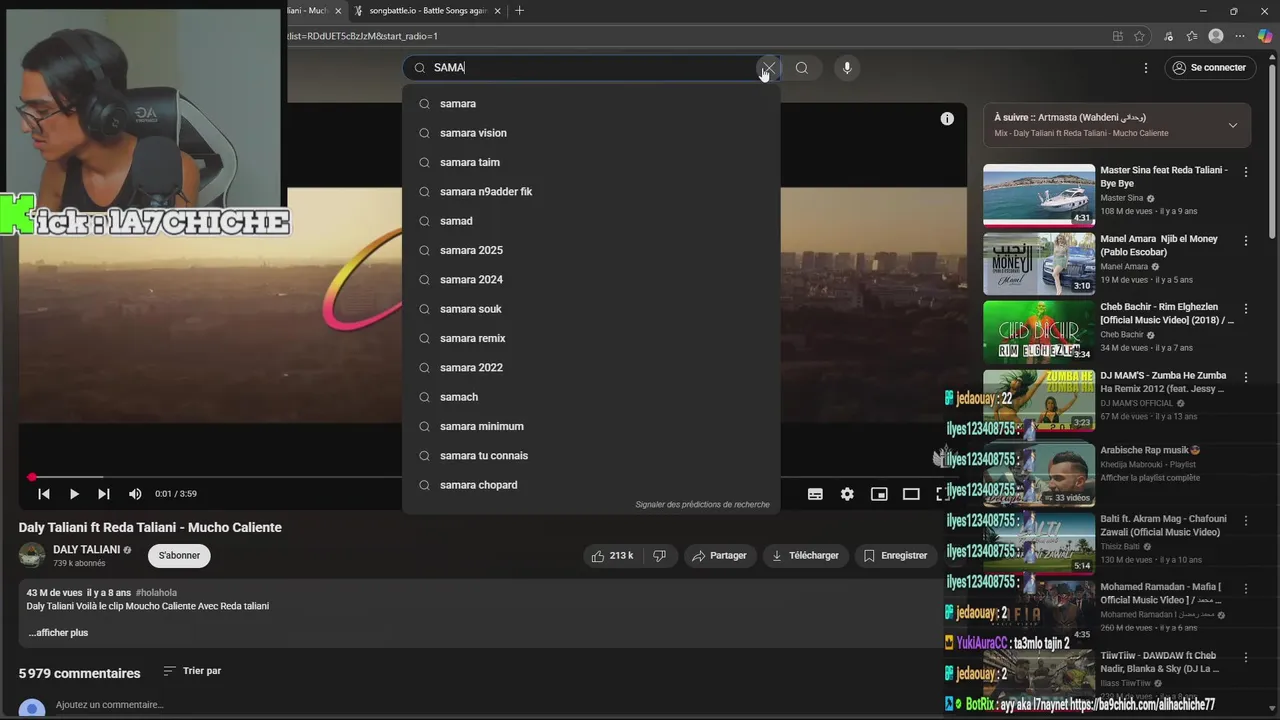
Task: Open options menu for Cheb Bachir Rim Elghezlen
Action: click(1246, 309)
